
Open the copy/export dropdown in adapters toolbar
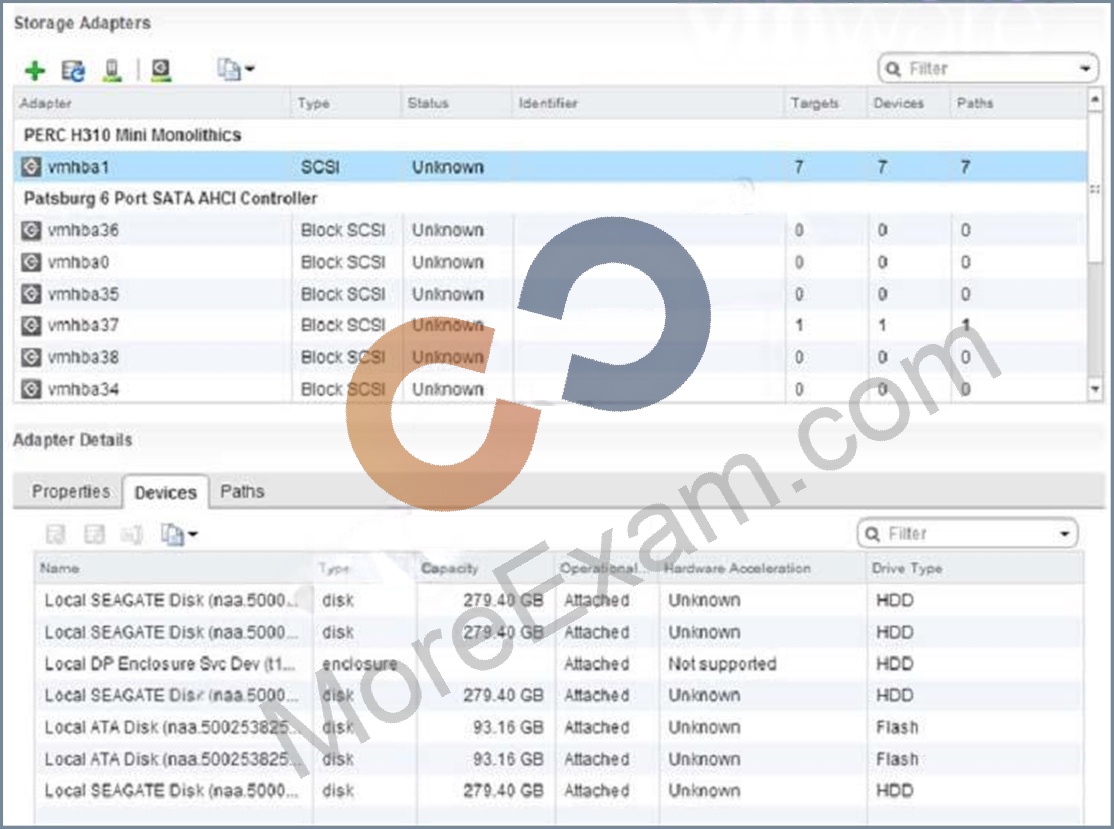[x=236, y=70]
